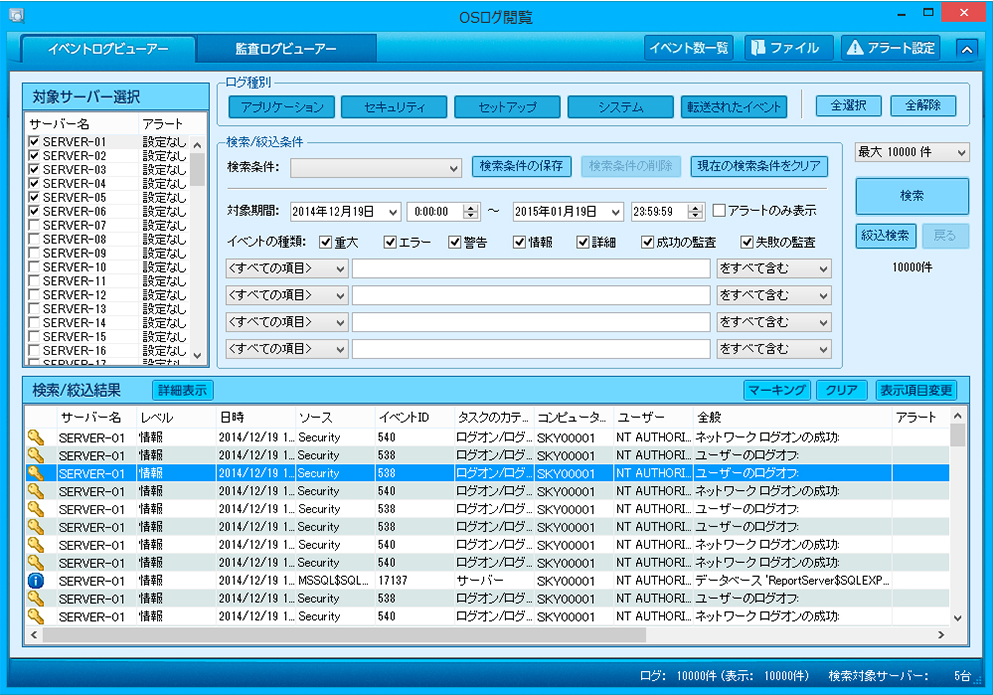This screenshot has height=695, width=993.
Task: Check SERVER-14 checkbox
Action: (x=34, y=322)
